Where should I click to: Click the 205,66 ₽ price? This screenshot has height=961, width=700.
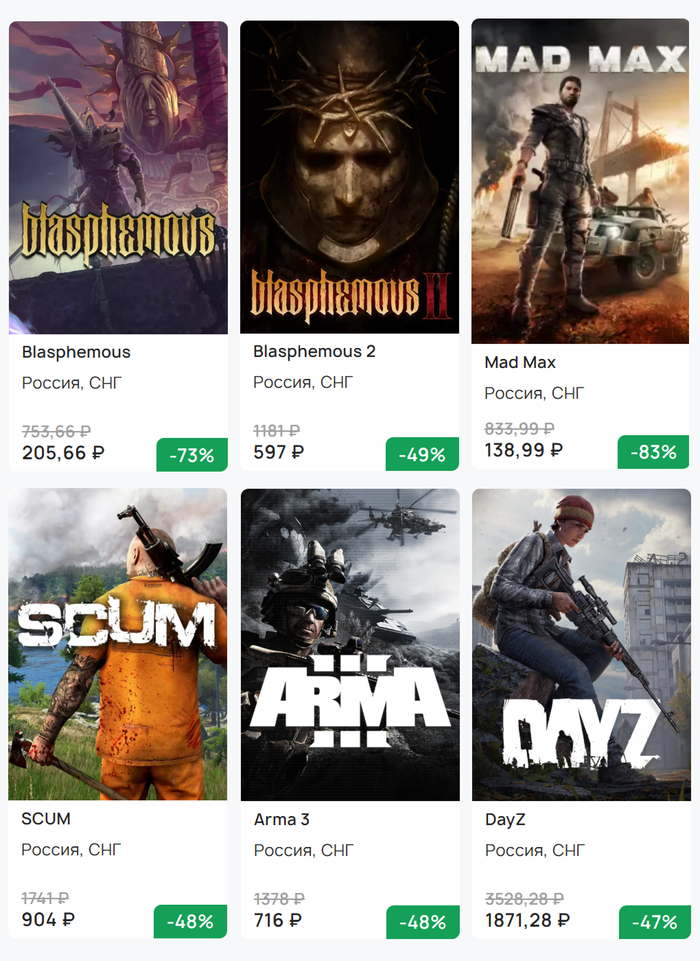(63, 453)
